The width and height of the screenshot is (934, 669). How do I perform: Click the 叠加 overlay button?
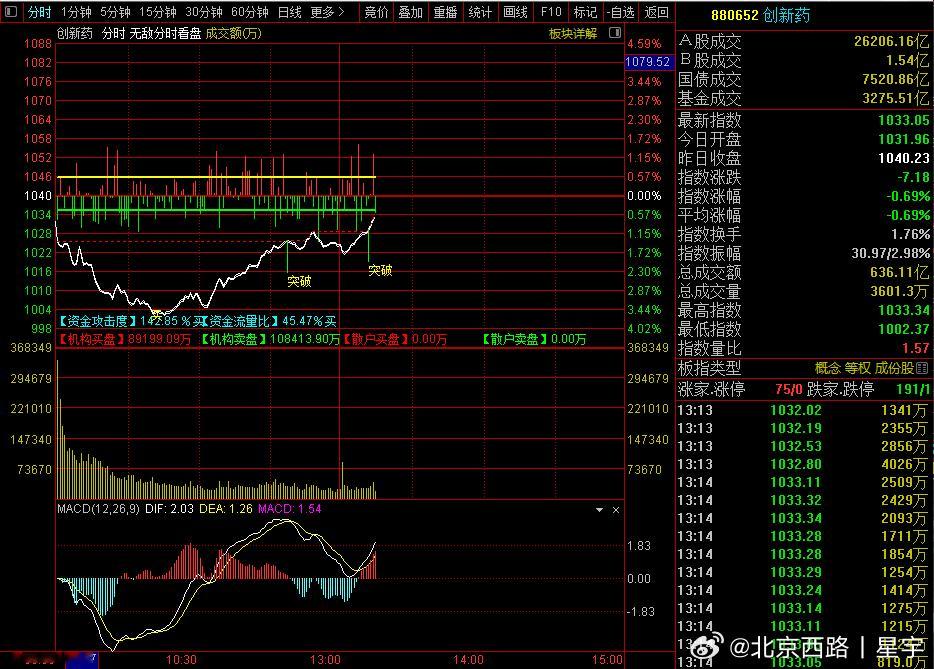(410, 12)
